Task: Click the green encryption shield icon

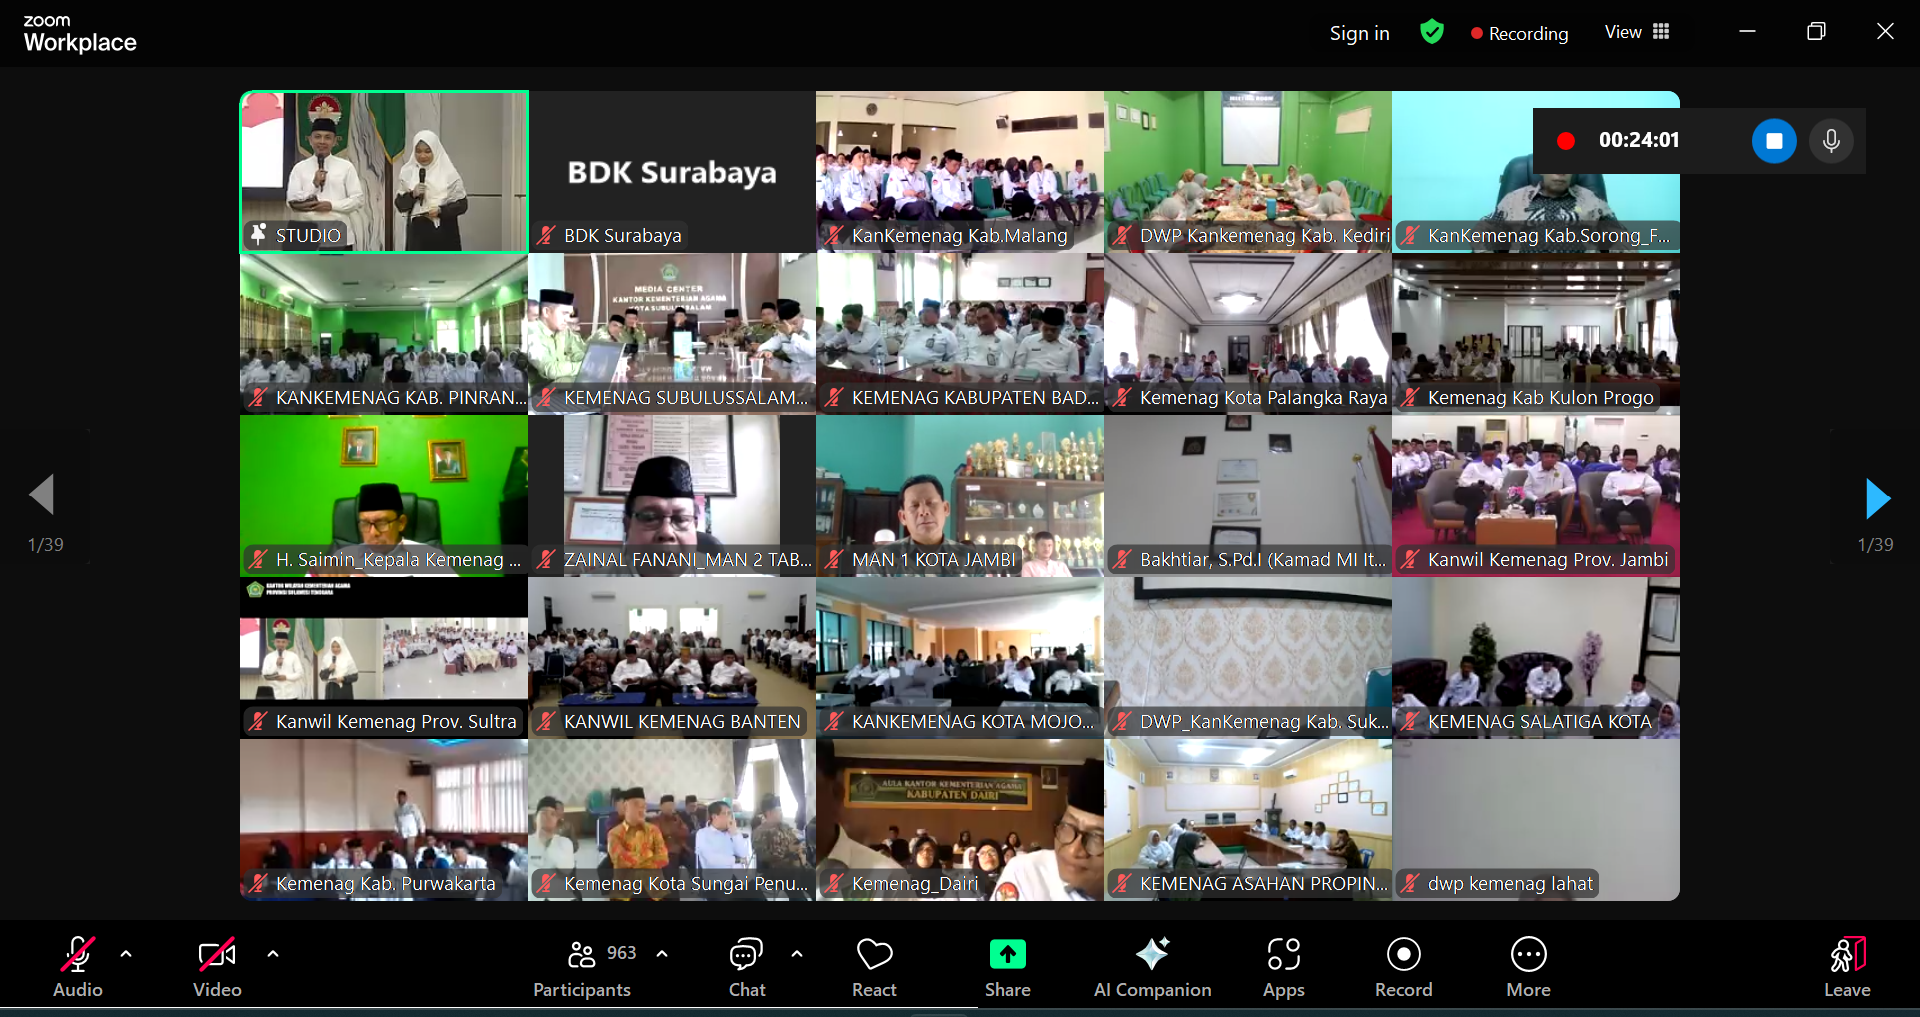Action: (1432, 32)
